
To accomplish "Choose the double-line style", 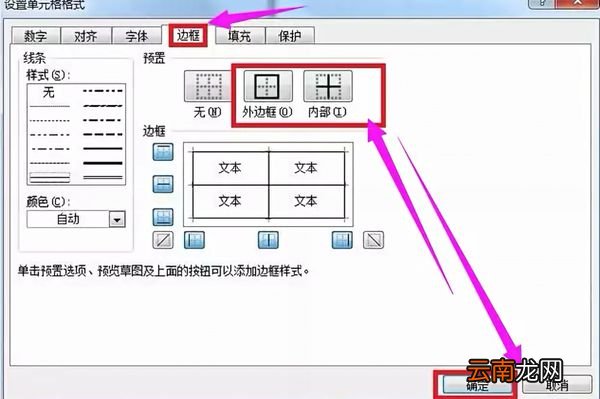I will [x=103, y=178].
